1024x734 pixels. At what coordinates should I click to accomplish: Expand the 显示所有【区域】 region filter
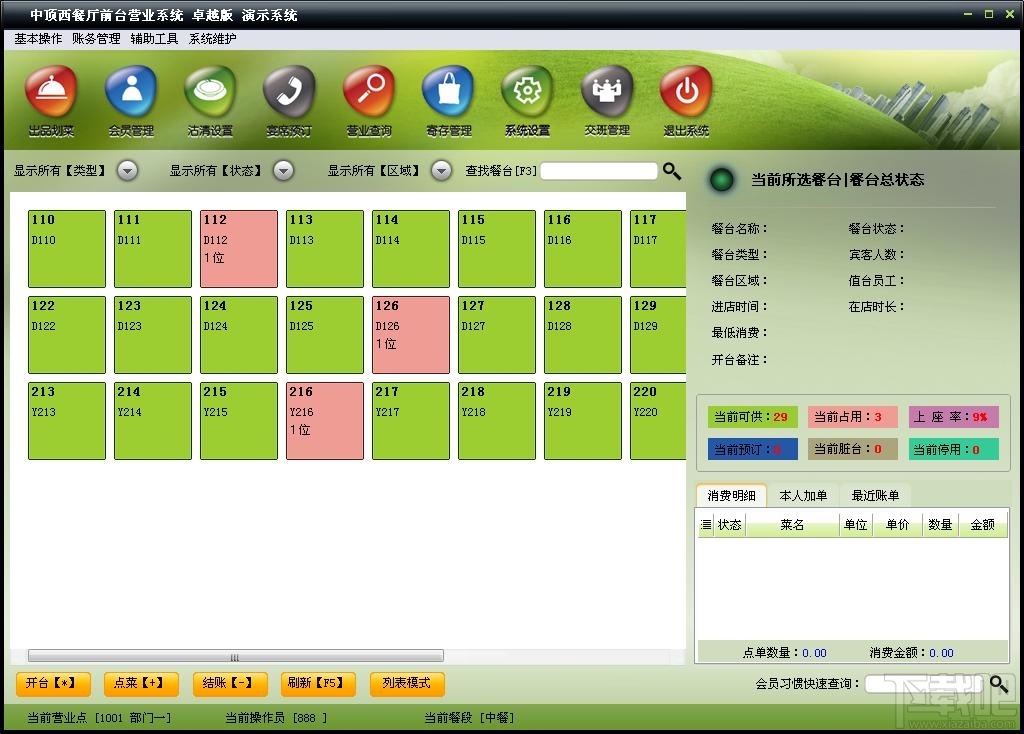pos(441,170)
